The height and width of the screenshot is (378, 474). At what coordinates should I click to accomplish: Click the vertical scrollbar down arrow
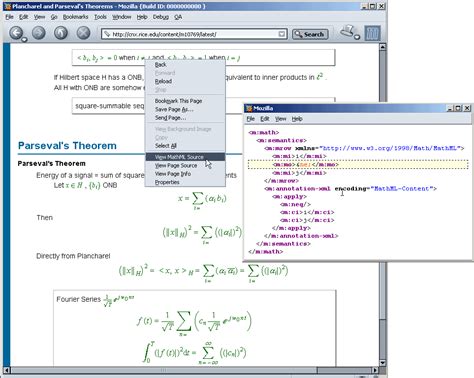tap(383, 363)
